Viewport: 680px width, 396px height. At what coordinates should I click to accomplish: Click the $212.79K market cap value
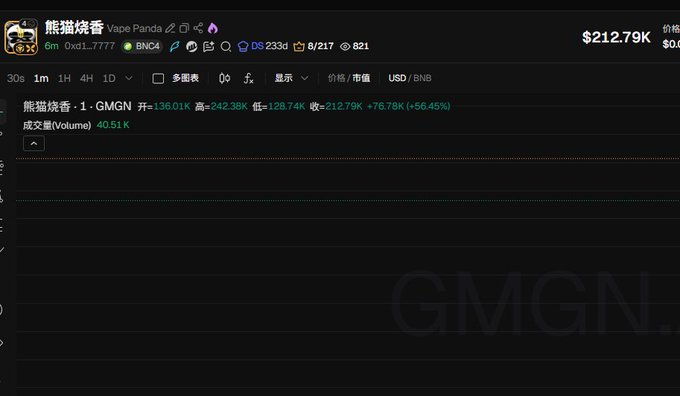[x=616, y=37]
